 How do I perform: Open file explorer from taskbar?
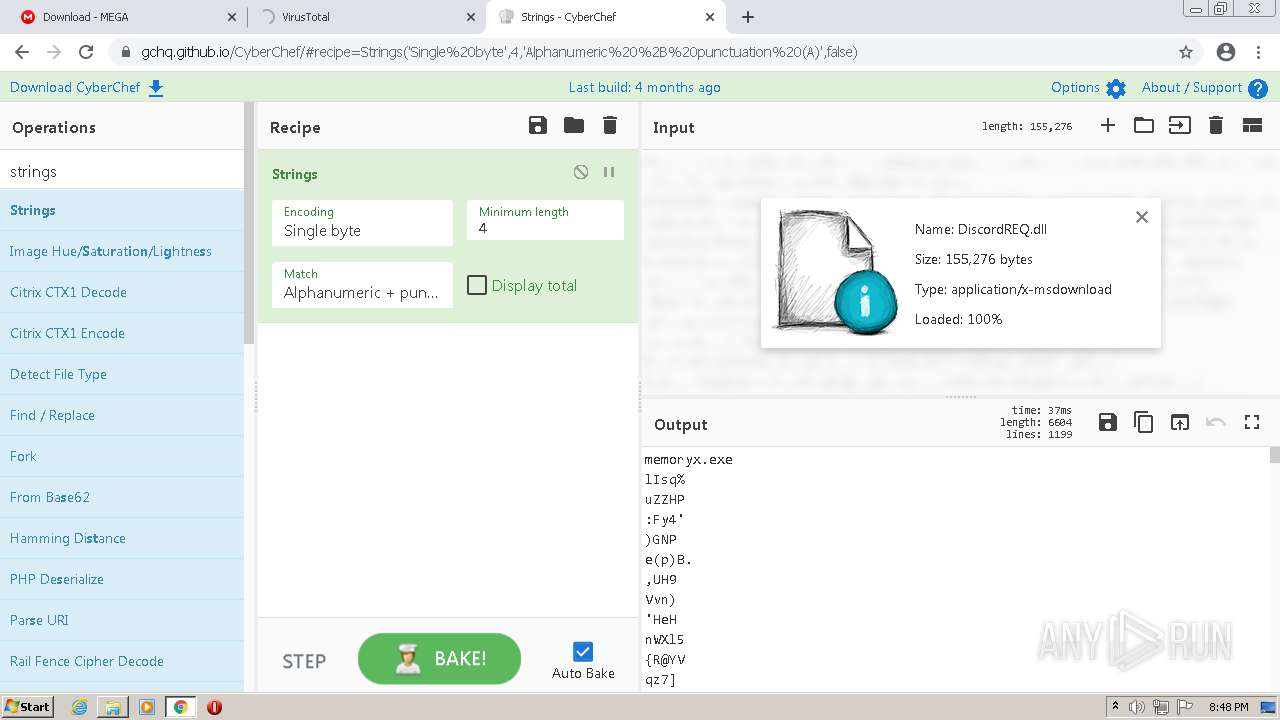[x=113, y=707]
